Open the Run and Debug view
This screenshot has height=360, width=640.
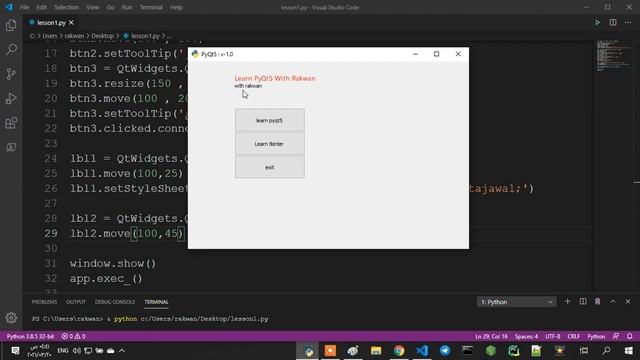pyautogui.click(x=11, y=98)
